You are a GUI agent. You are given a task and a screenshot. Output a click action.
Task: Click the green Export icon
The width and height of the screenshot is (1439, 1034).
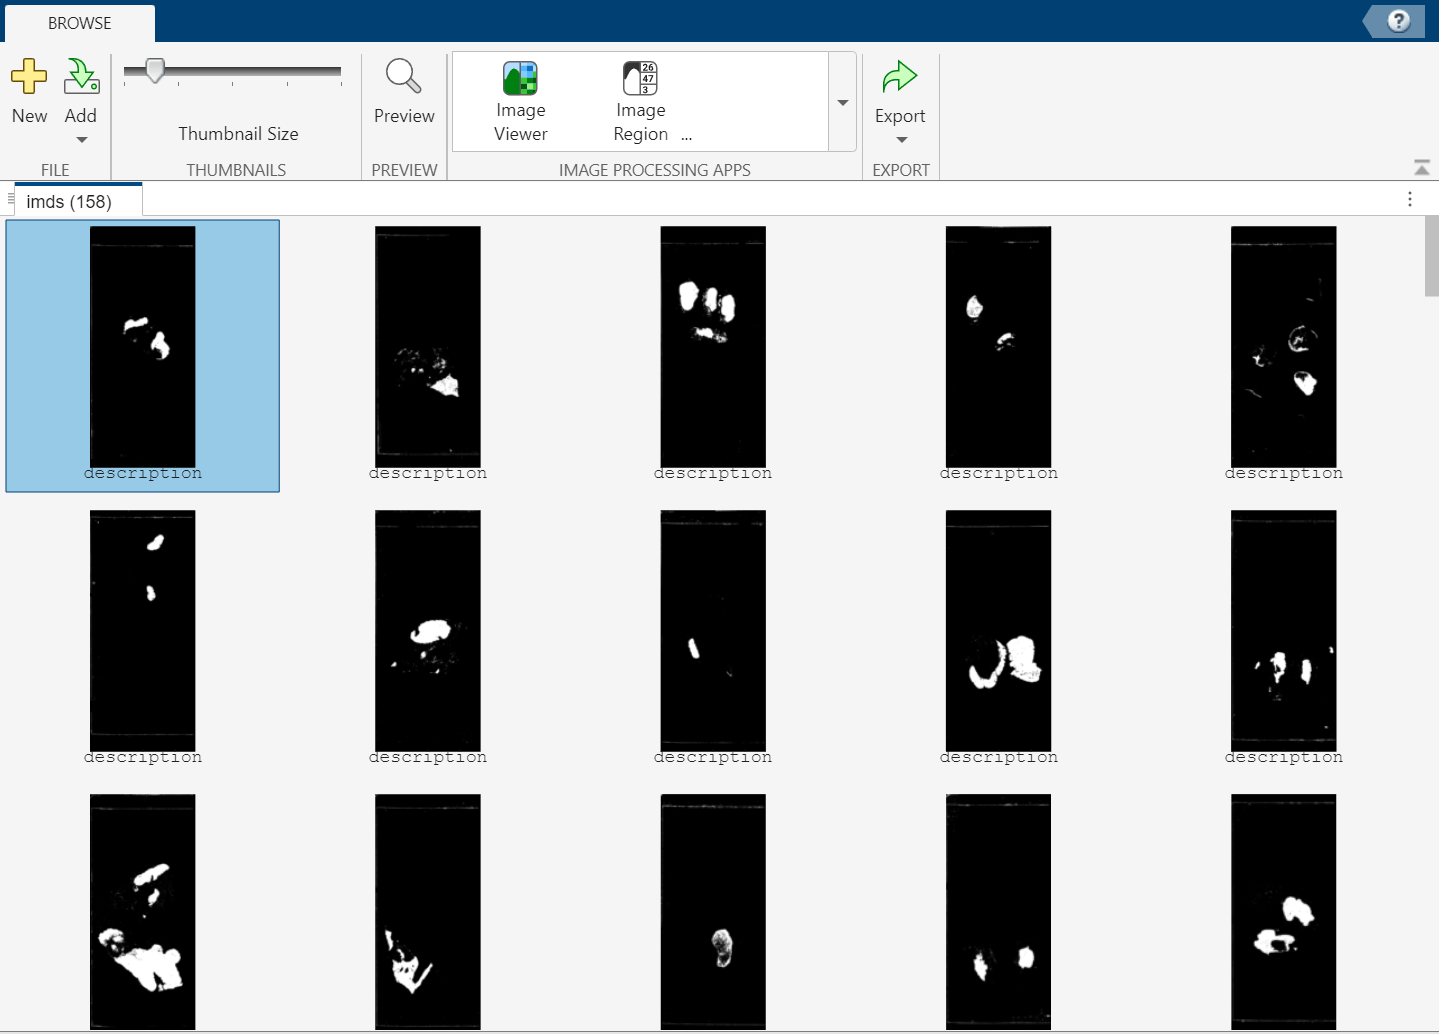(898, 75)
